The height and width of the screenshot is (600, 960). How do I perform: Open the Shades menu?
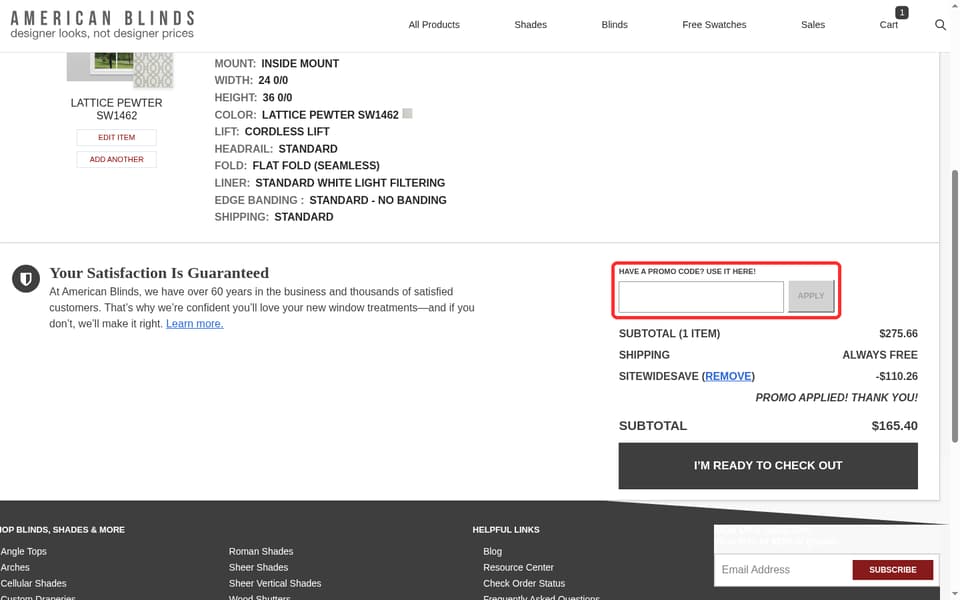pyautogui.click(x=530, y=24)
